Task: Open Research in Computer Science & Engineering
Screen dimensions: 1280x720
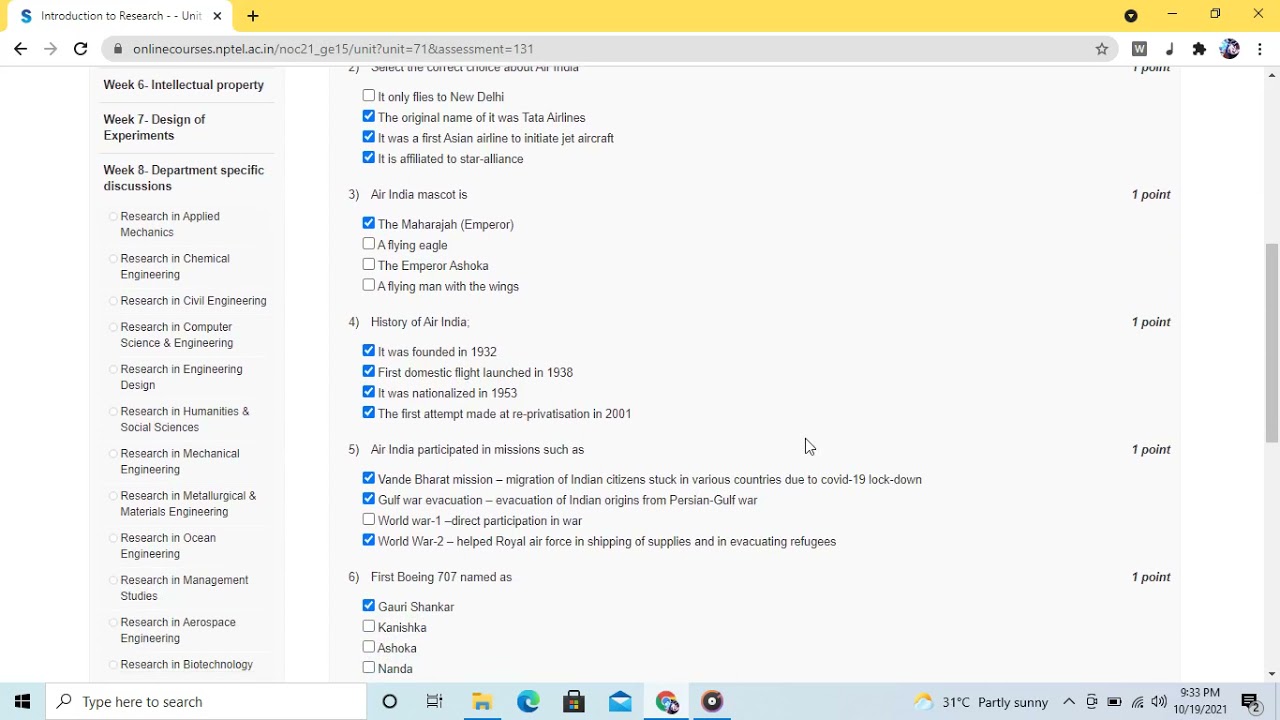Action: pos(177,335)
